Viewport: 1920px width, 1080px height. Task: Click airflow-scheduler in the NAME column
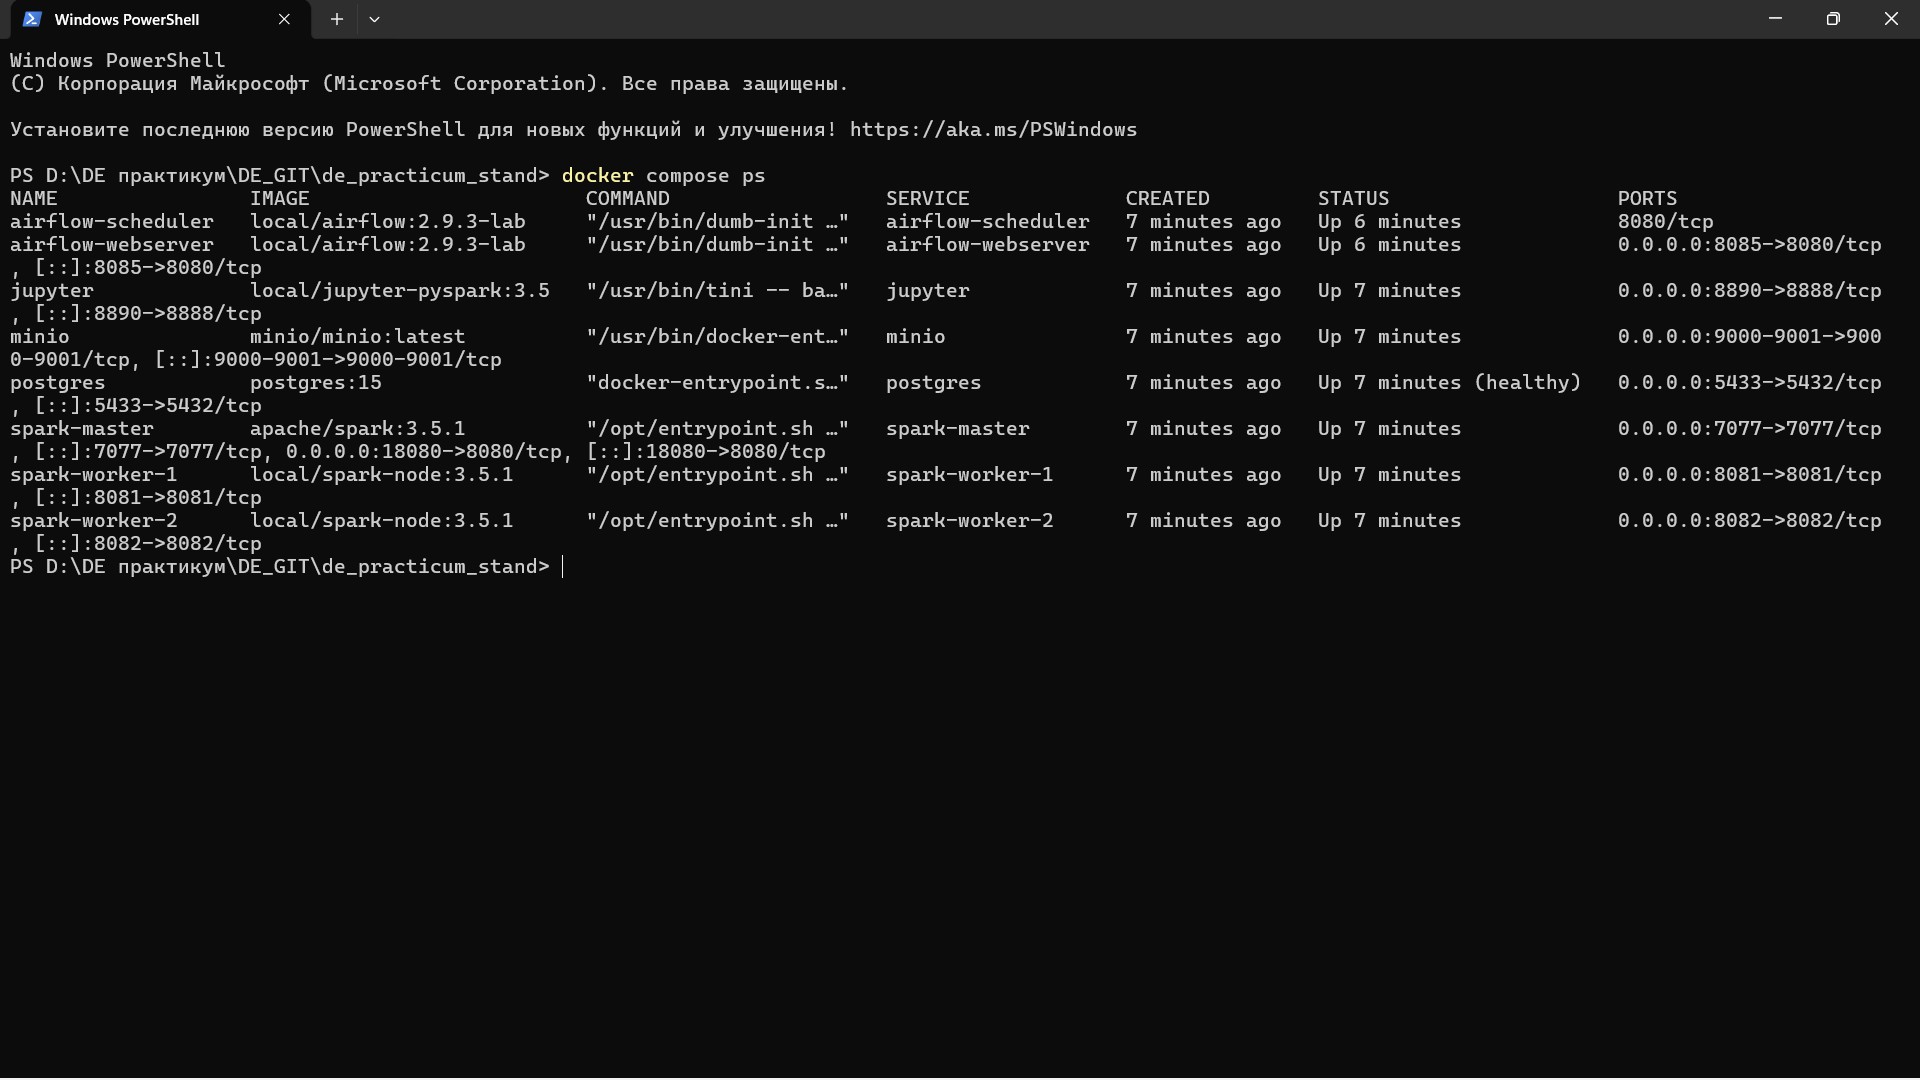(x=112, y=222)
